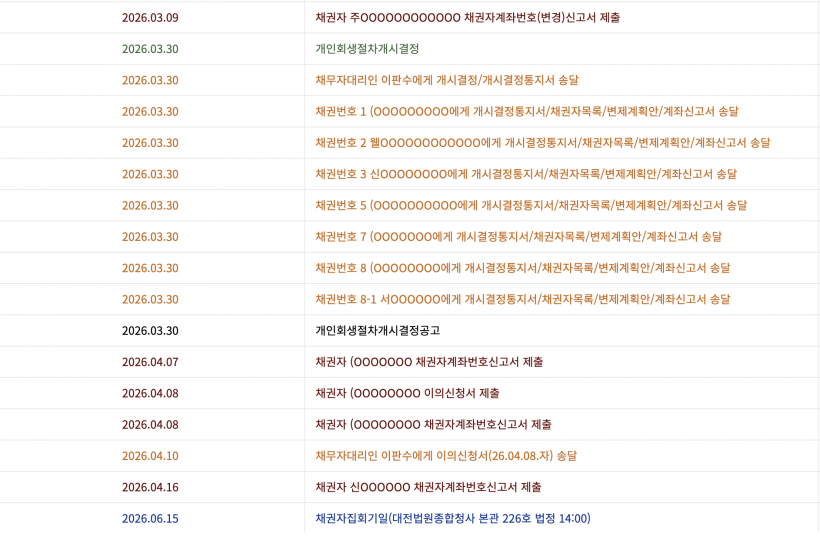820x547 pixels.
Task: Click the 2026.04.08 채권자계좌번호신고서 제출 entry
Action: [434, 425]
